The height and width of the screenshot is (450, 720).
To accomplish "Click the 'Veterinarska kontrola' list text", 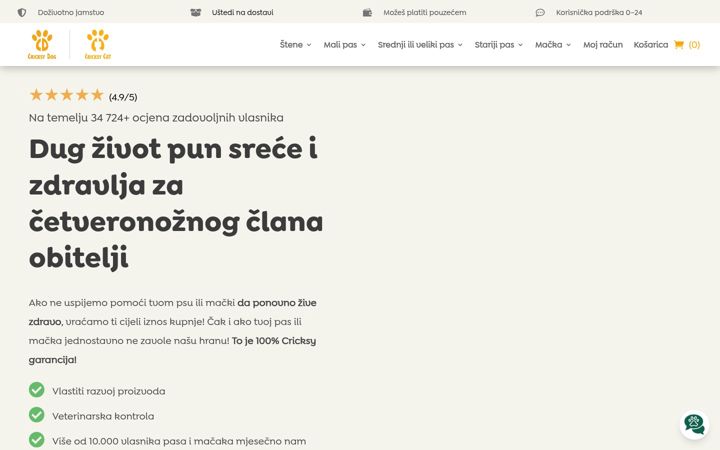I will click(103, 416).
